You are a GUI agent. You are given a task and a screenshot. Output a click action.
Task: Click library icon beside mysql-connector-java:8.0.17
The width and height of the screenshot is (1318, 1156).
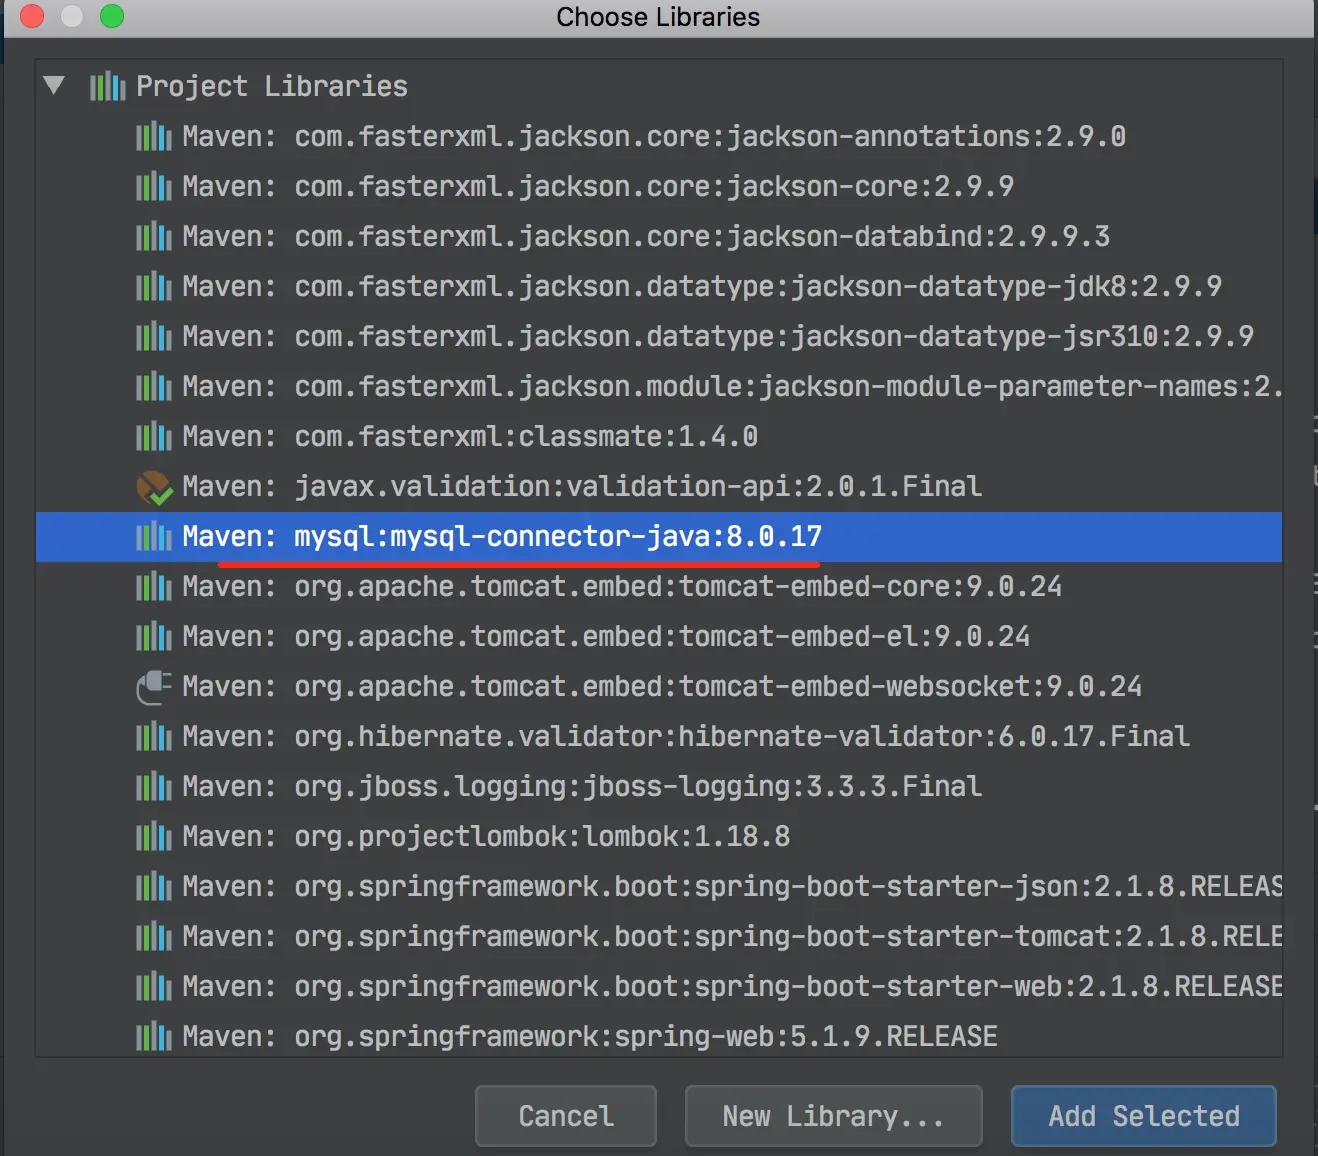(154, 536)
